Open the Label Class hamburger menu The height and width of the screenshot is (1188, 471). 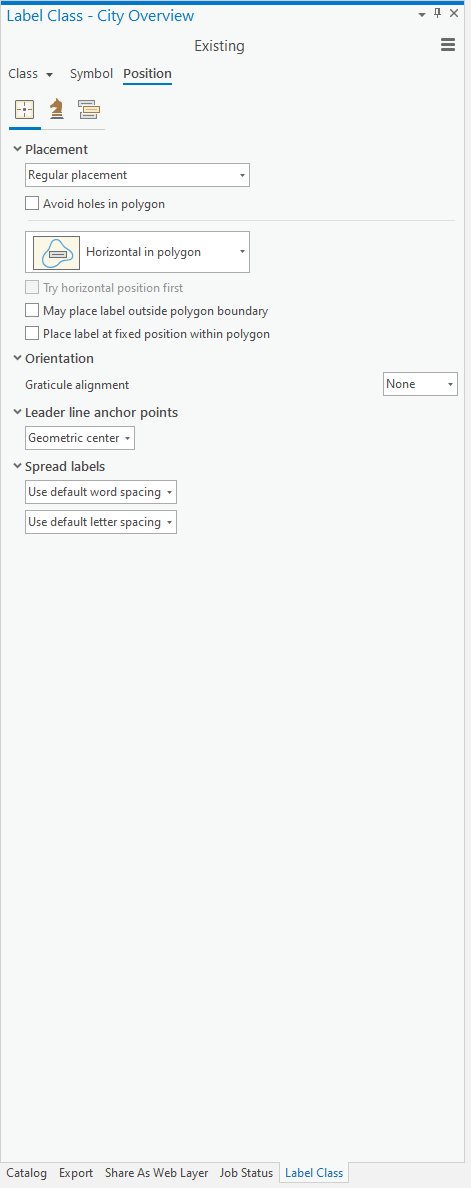448,45
